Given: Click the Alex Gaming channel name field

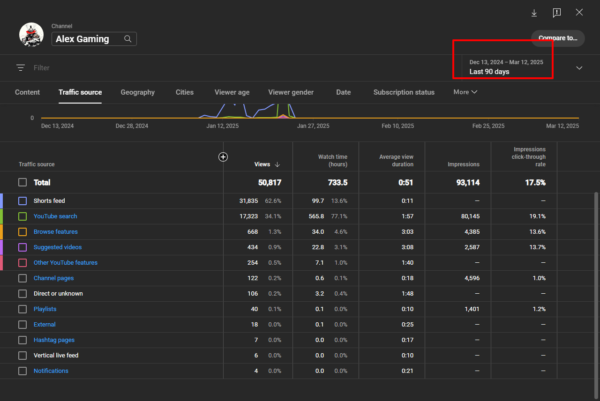Looking at the screenshot, I should coord(94,39).
